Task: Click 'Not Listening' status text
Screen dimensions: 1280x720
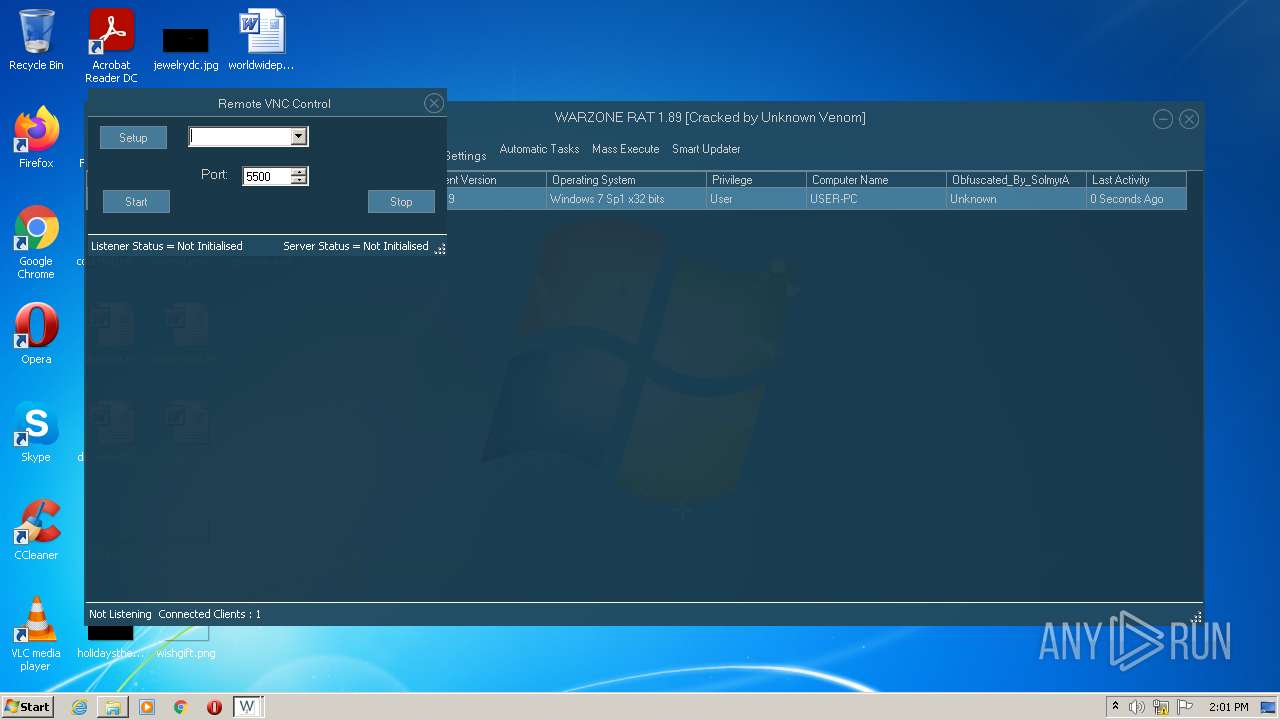Action: pos(120,614)
